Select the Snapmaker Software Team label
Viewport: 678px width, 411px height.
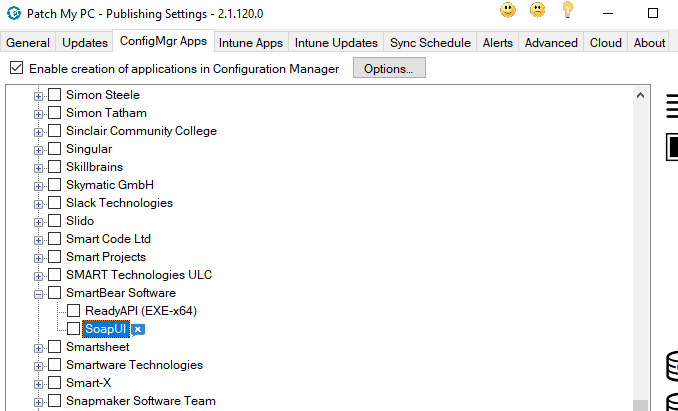[141, 401]
